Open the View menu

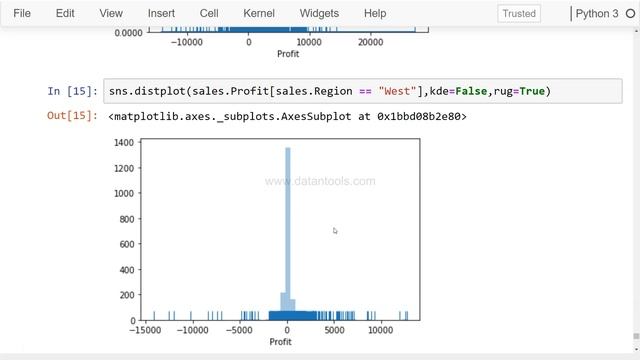click(x=111, y=13)
